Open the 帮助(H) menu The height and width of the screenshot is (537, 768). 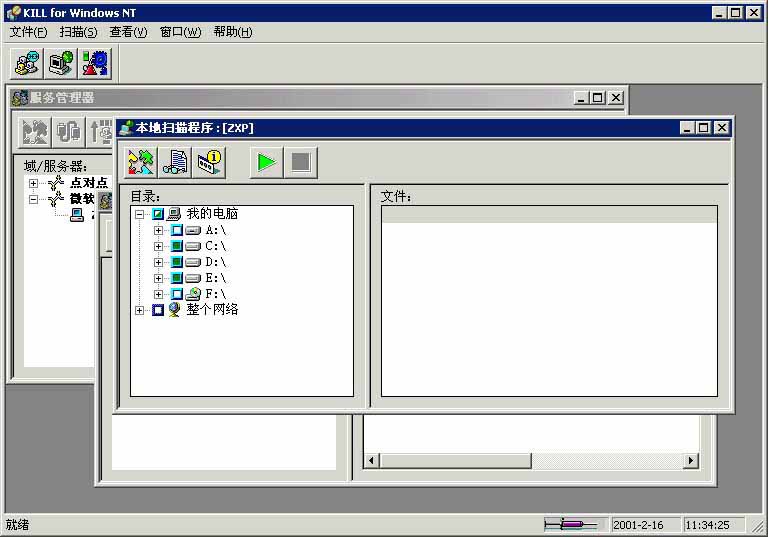pyautogui.click(x=232, y=32)
